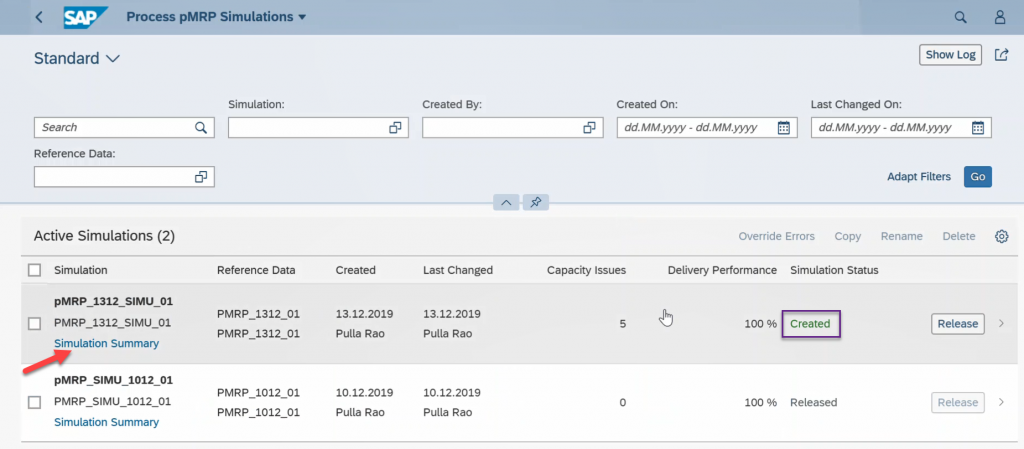Select the pMRP_SIMU_1012_01 row checkbox
Screen dimensions: 1024x449
35,403
